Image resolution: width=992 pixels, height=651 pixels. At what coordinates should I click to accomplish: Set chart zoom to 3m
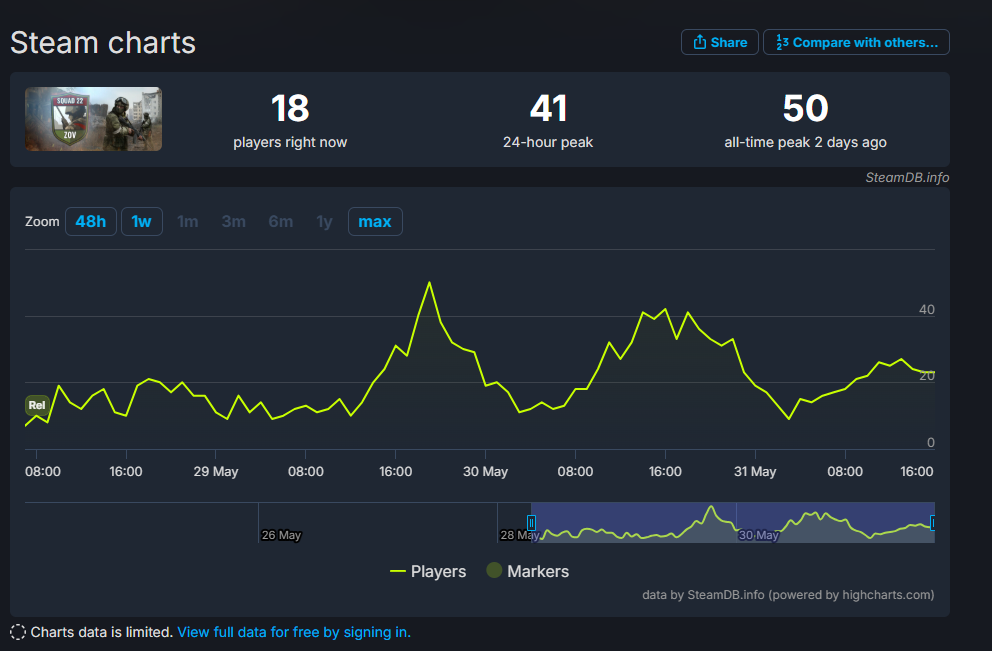(x=233, y=221)
